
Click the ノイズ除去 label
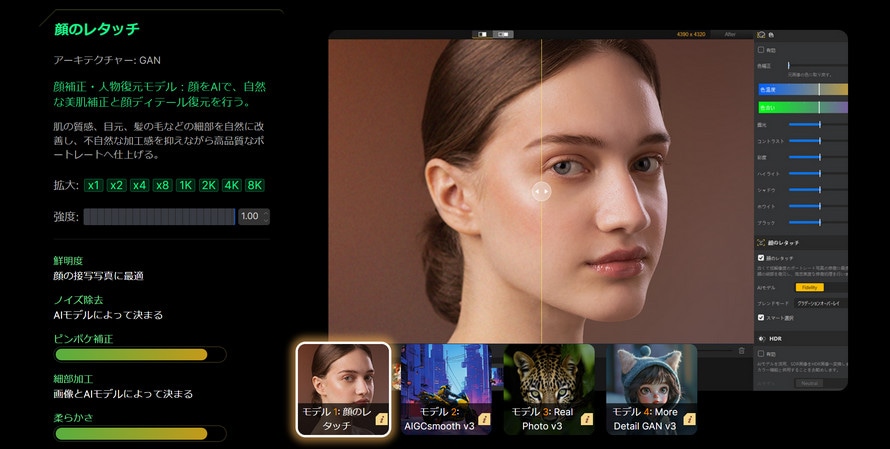[x=78, y=300]
